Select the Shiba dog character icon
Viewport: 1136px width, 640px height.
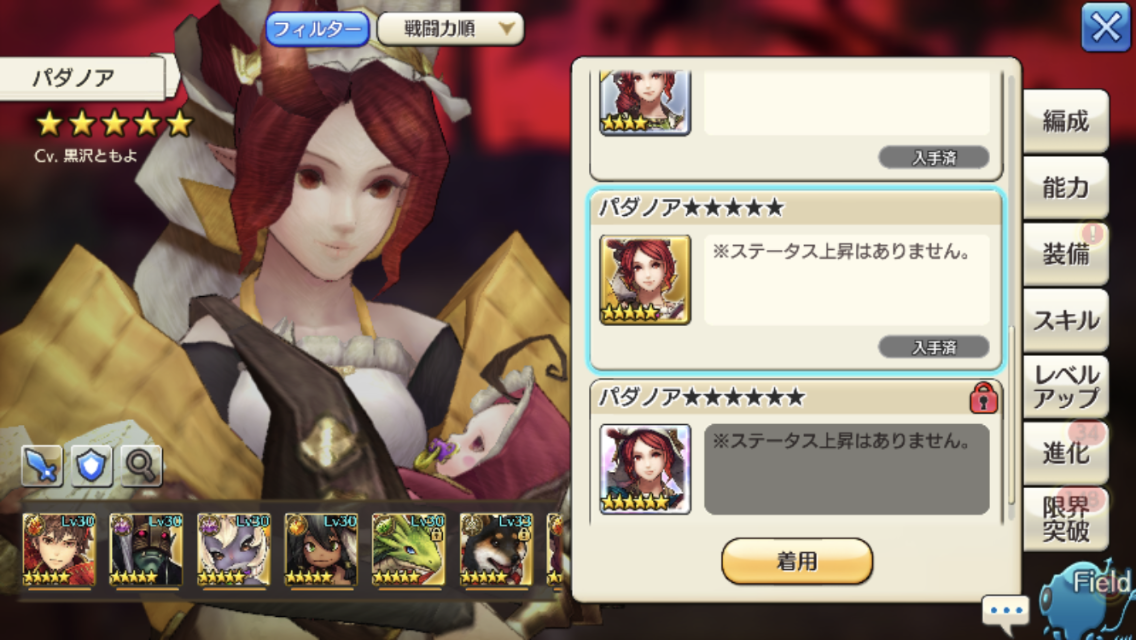496,549
